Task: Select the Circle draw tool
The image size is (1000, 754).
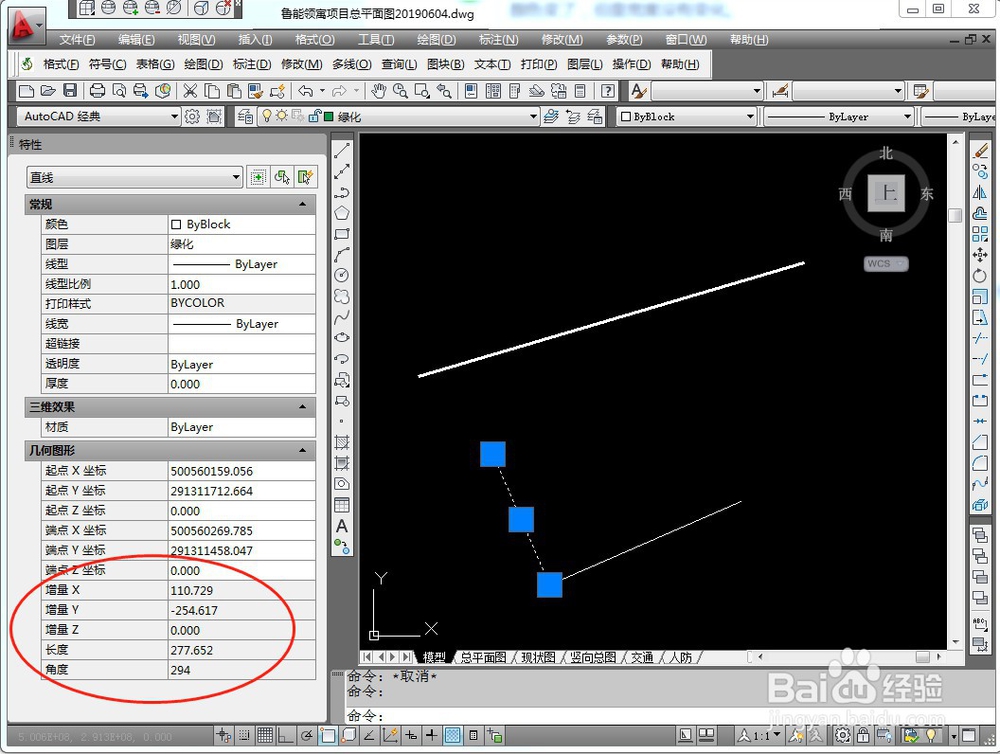Action: (x=342, y=276)
